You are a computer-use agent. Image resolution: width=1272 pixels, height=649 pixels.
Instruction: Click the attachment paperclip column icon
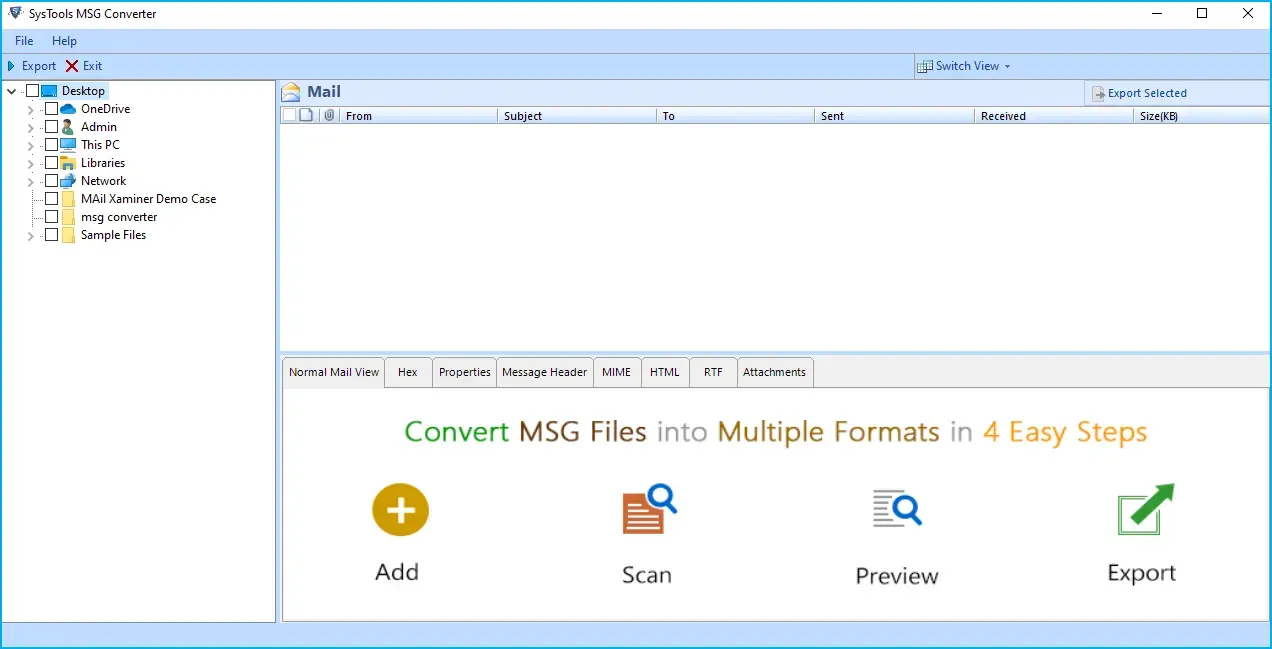[329, 115]
